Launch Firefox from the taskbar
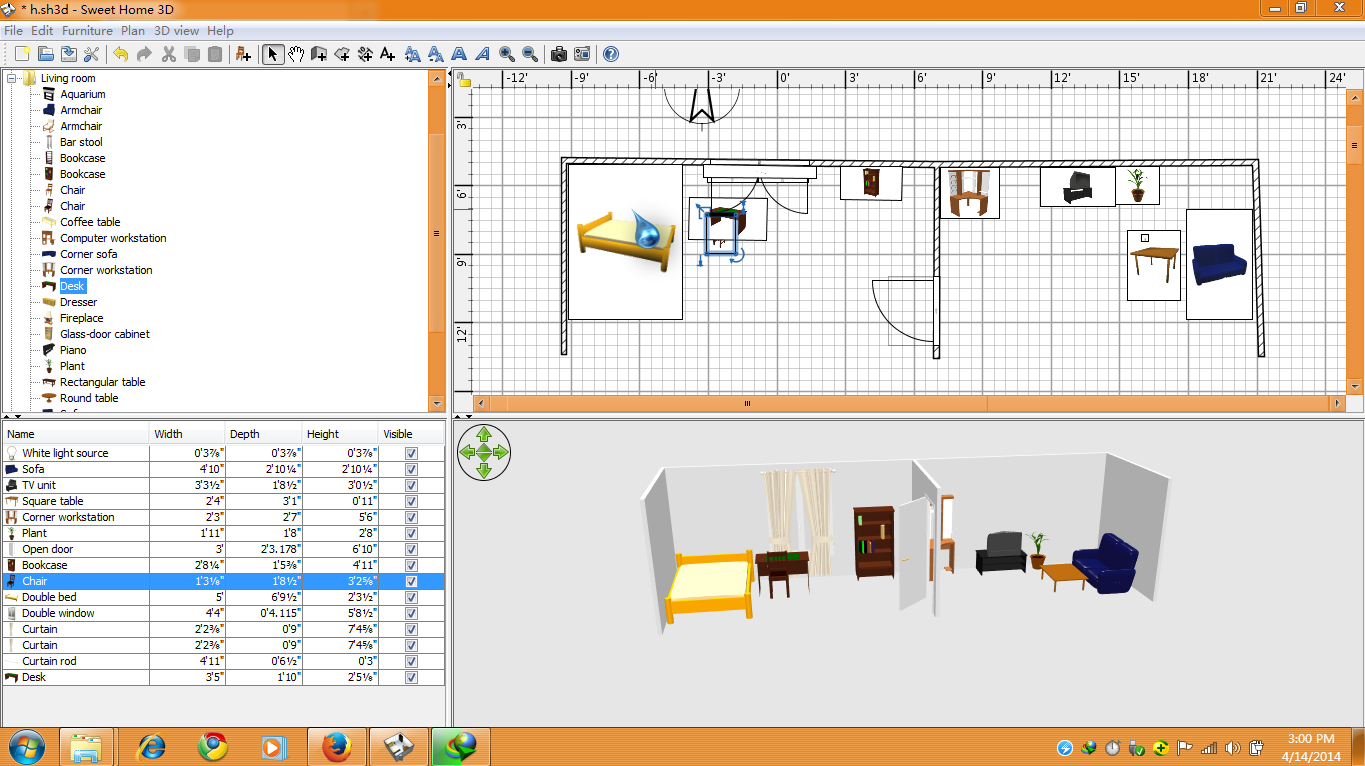 click(336, 746)
